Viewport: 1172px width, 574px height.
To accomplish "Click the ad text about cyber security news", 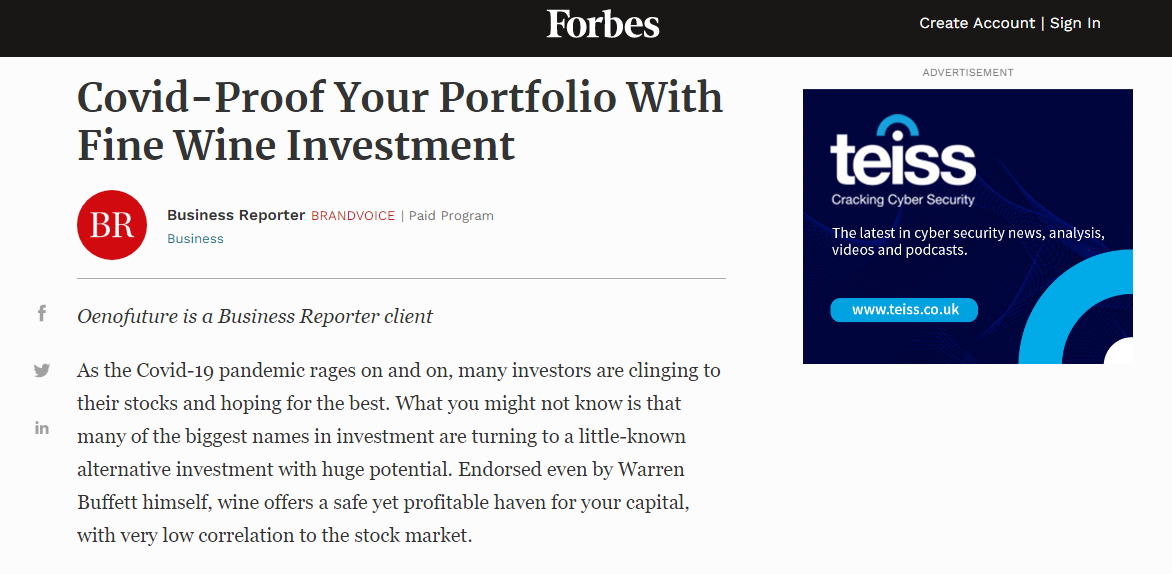I will (968, 241).
